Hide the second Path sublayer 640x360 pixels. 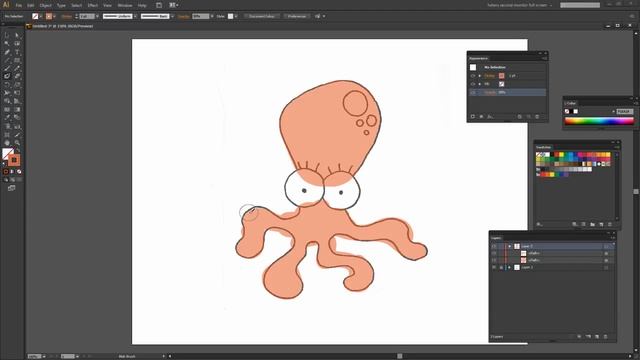[x=494, y=260]
